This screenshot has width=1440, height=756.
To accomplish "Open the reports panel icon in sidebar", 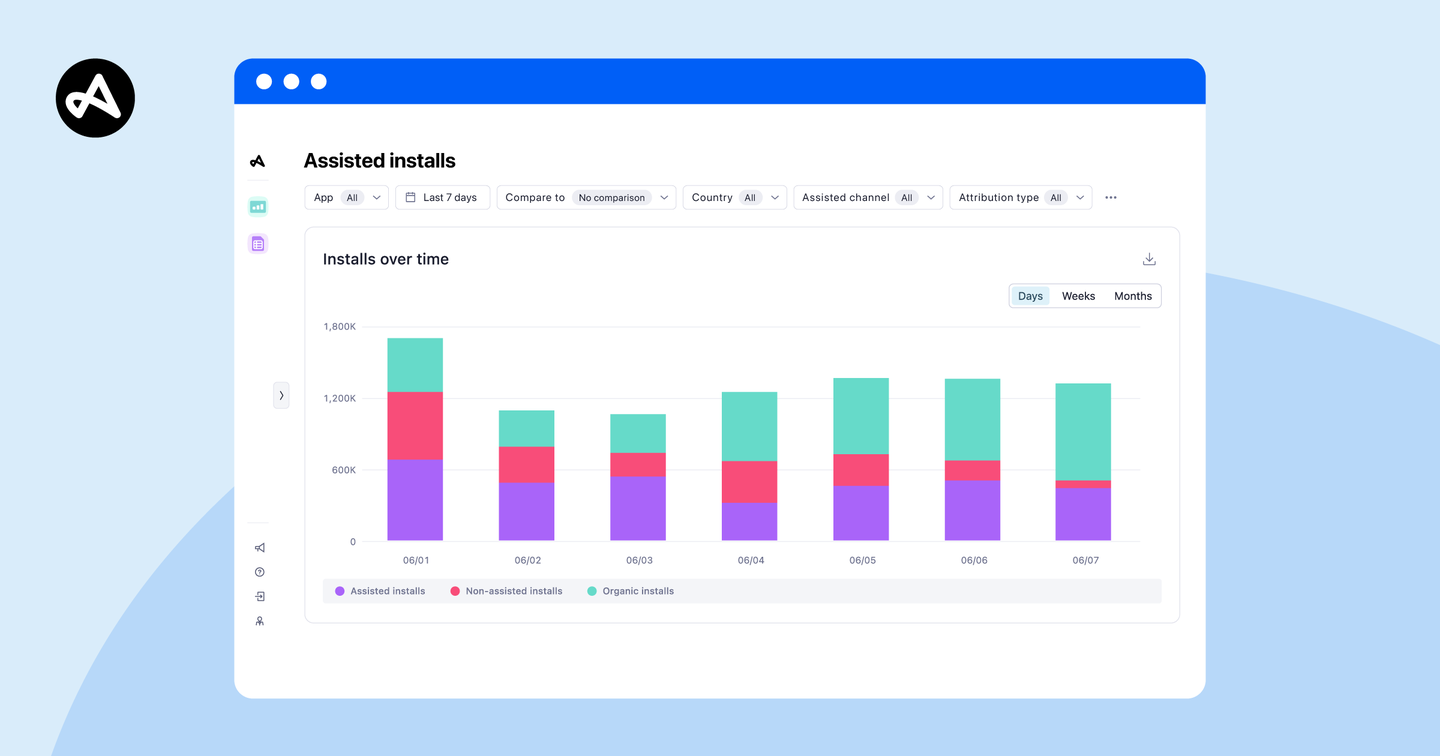I will point(257,243).
